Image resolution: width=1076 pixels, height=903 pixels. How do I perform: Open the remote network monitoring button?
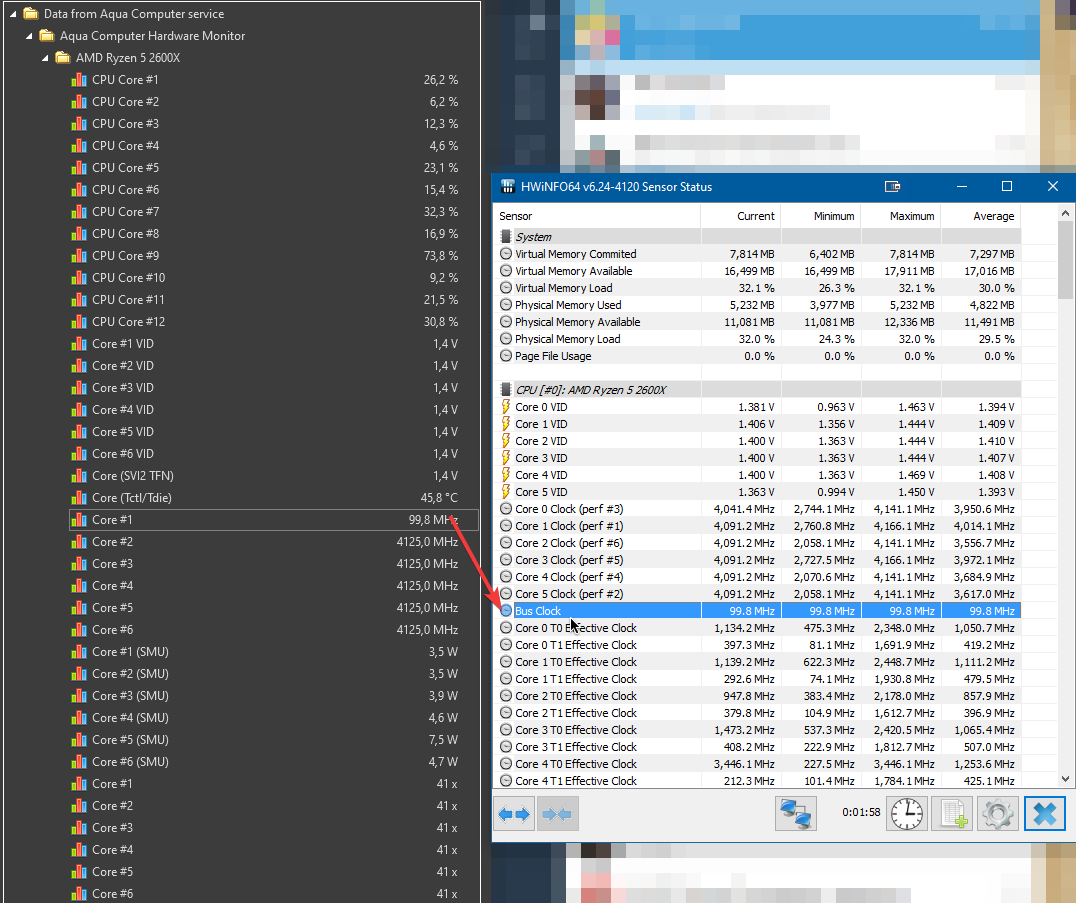pyautogui.click(x=796, y=815)
